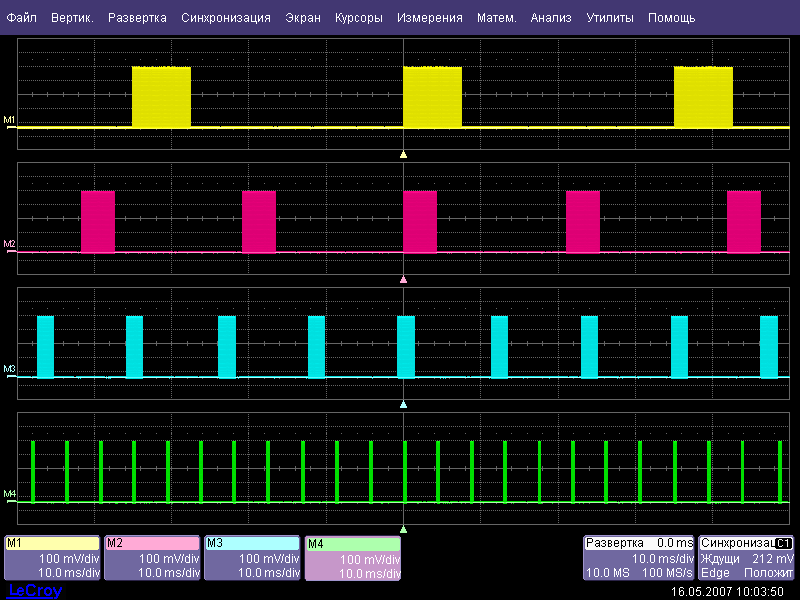The height and width of the screenshot is (600, 800).
Task: Click the yellow trigger delay triangle marker
Action: pos(403,155)
